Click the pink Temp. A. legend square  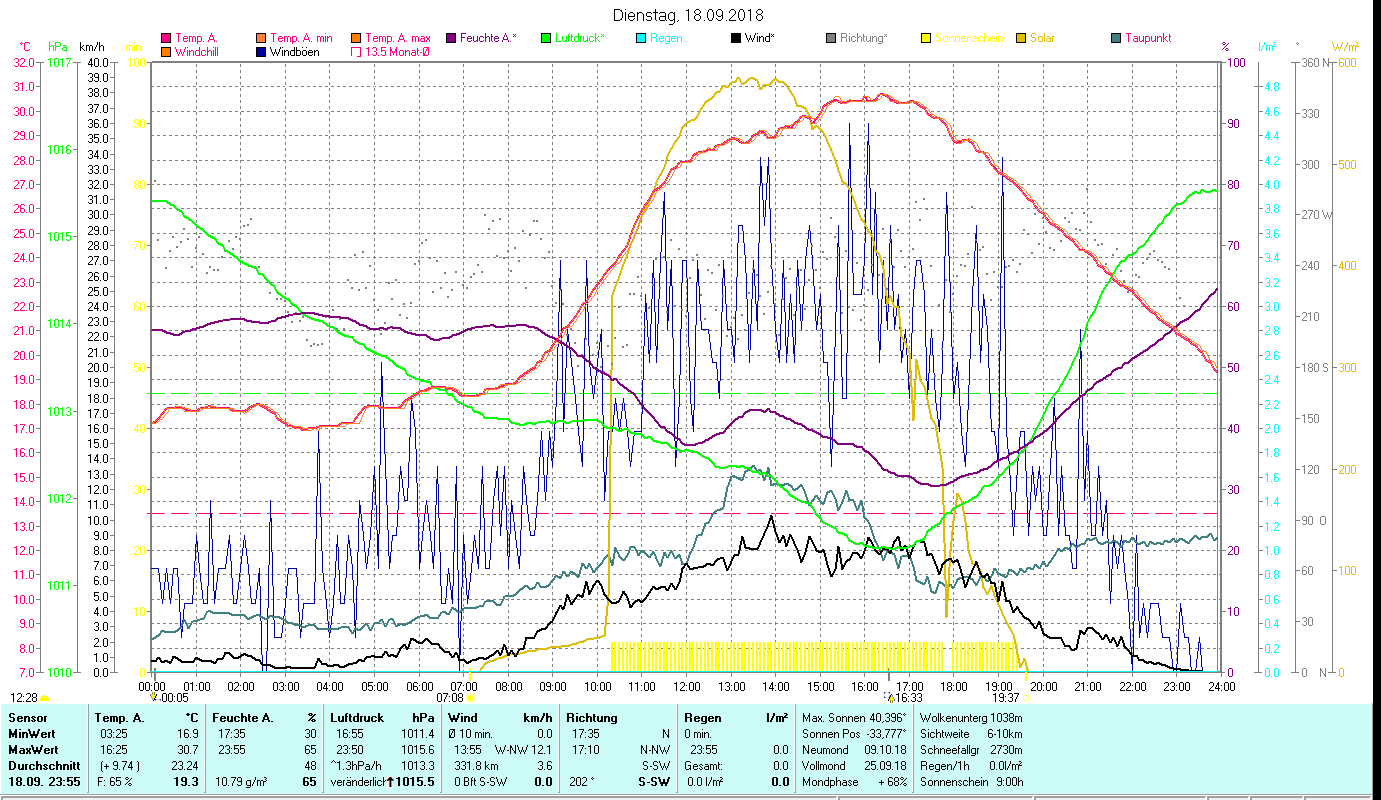[166, 38]
